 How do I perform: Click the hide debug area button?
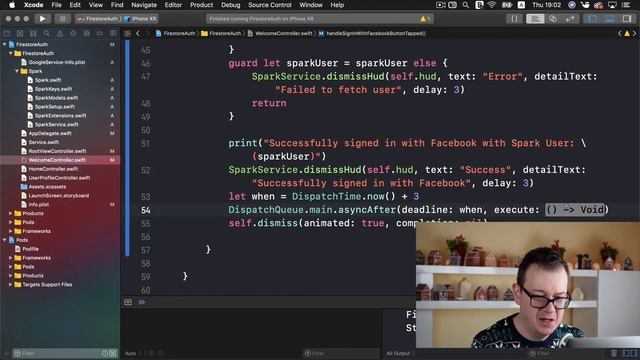(128, 302)
